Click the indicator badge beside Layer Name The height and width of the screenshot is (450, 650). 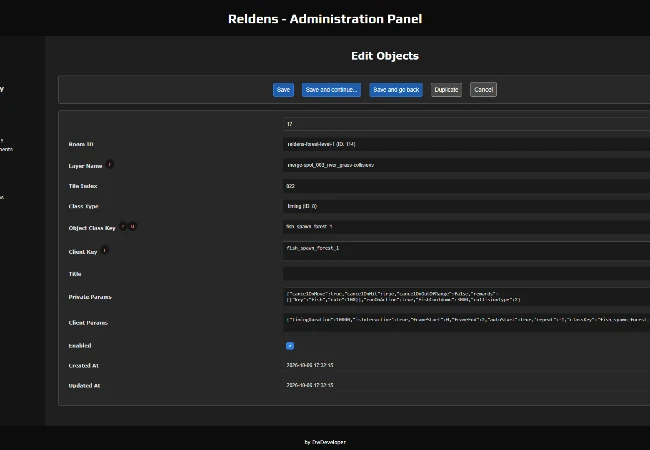(109, 165)
